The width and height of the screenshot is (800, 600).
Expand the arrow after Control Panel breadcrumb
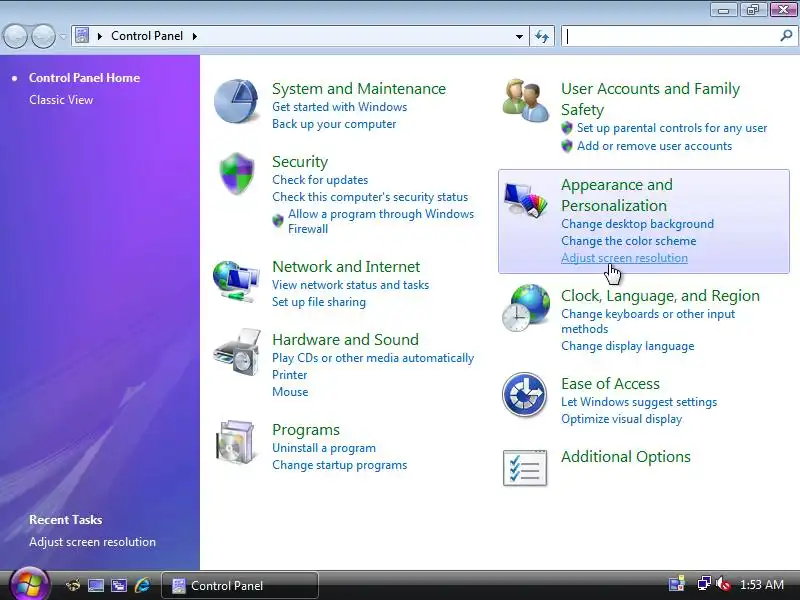point(194,36)
